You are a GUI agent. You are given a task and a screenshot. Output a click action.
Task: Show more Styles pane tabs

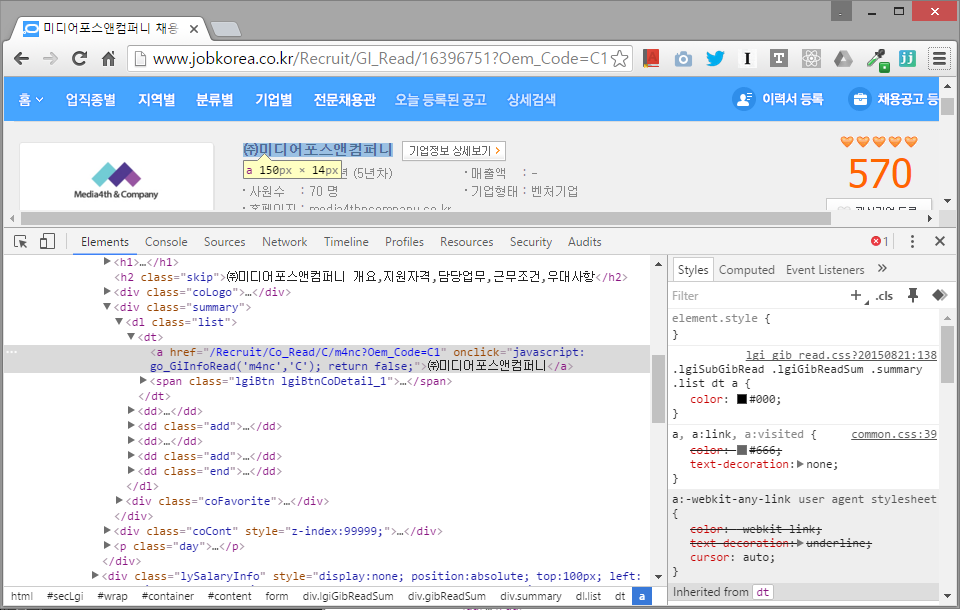point(882,268)
